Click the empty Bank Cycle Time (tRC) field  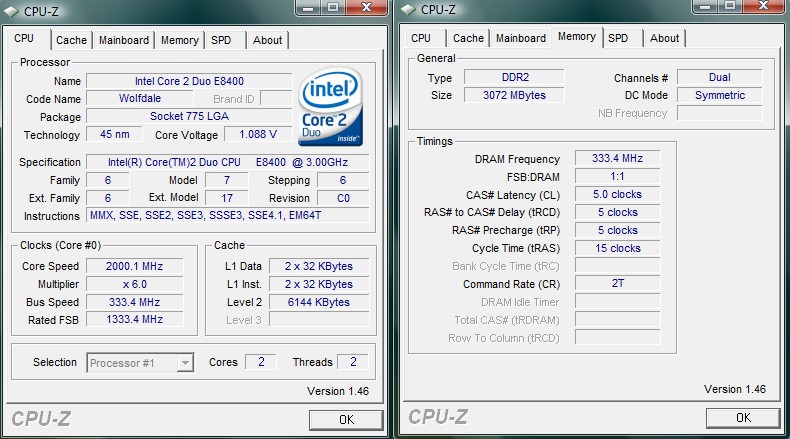[x=618, y=266]
